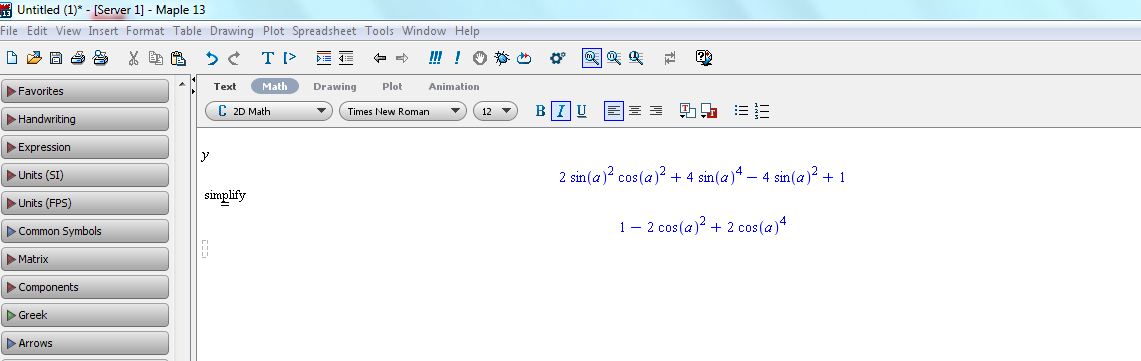The image size is (1141, 361).
Task: Select the Drawing toolbar tab
Action: click(335, 86)
